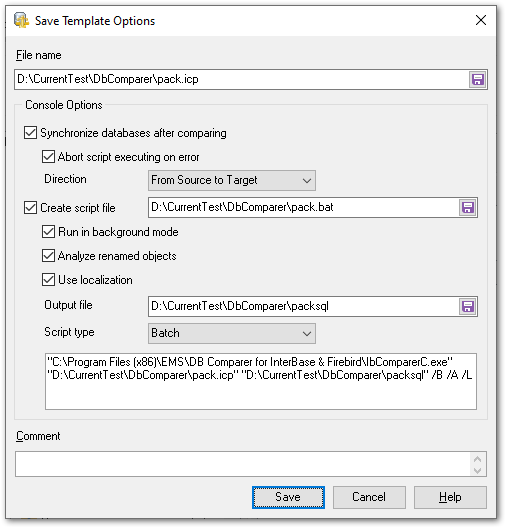Uncheck Abort script executing on error
Image resolution: width=506 pixels, height=528 pixels.
point(48,157)
